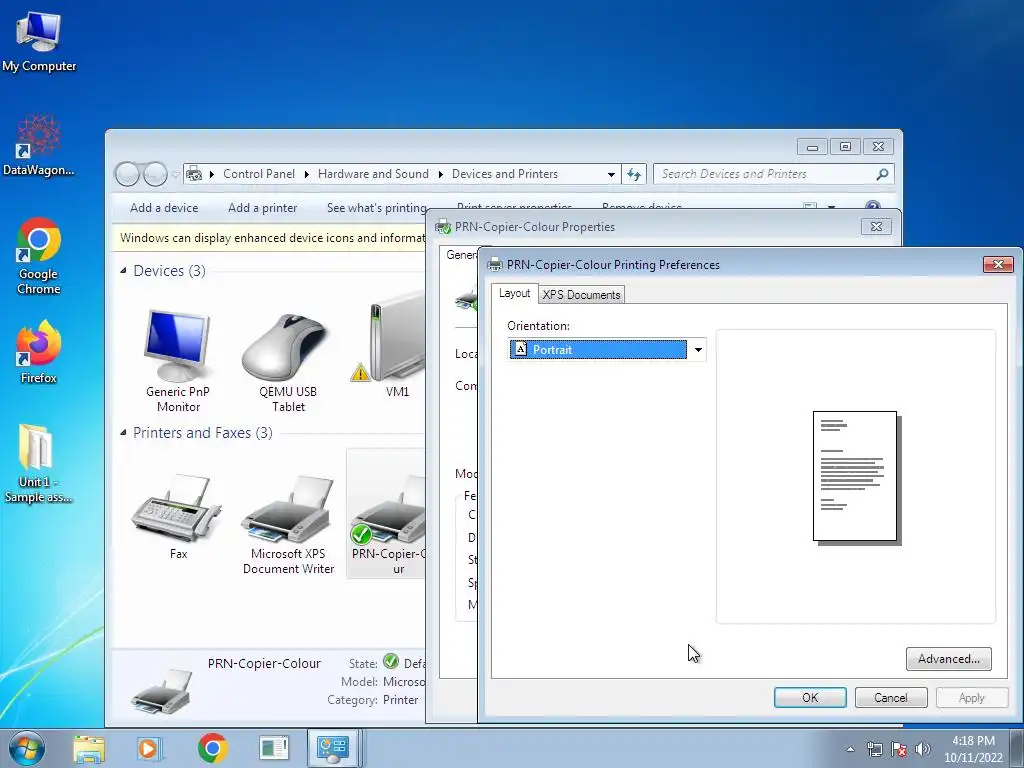Open Windows Explorer from the taskbar
This screenshot has width=1024, height=768.
[x=89, y=748]
